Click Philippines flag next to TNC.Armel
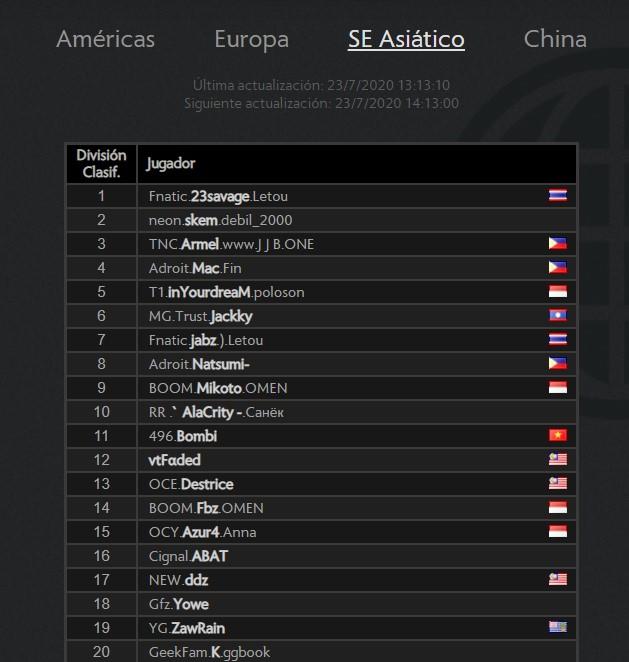Viewport: 629px width, 662px height. click(x=558, y=243)
